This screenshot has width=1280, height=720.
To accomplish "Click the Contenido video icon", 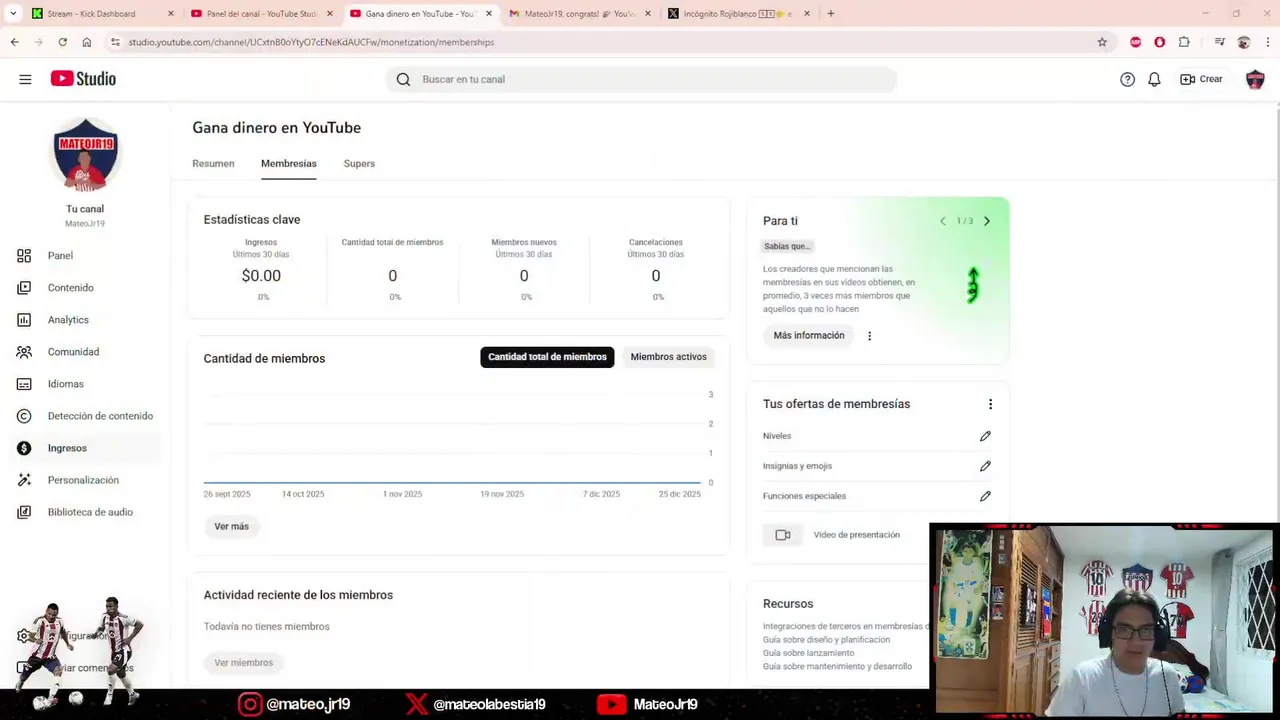I will point(24,288).
